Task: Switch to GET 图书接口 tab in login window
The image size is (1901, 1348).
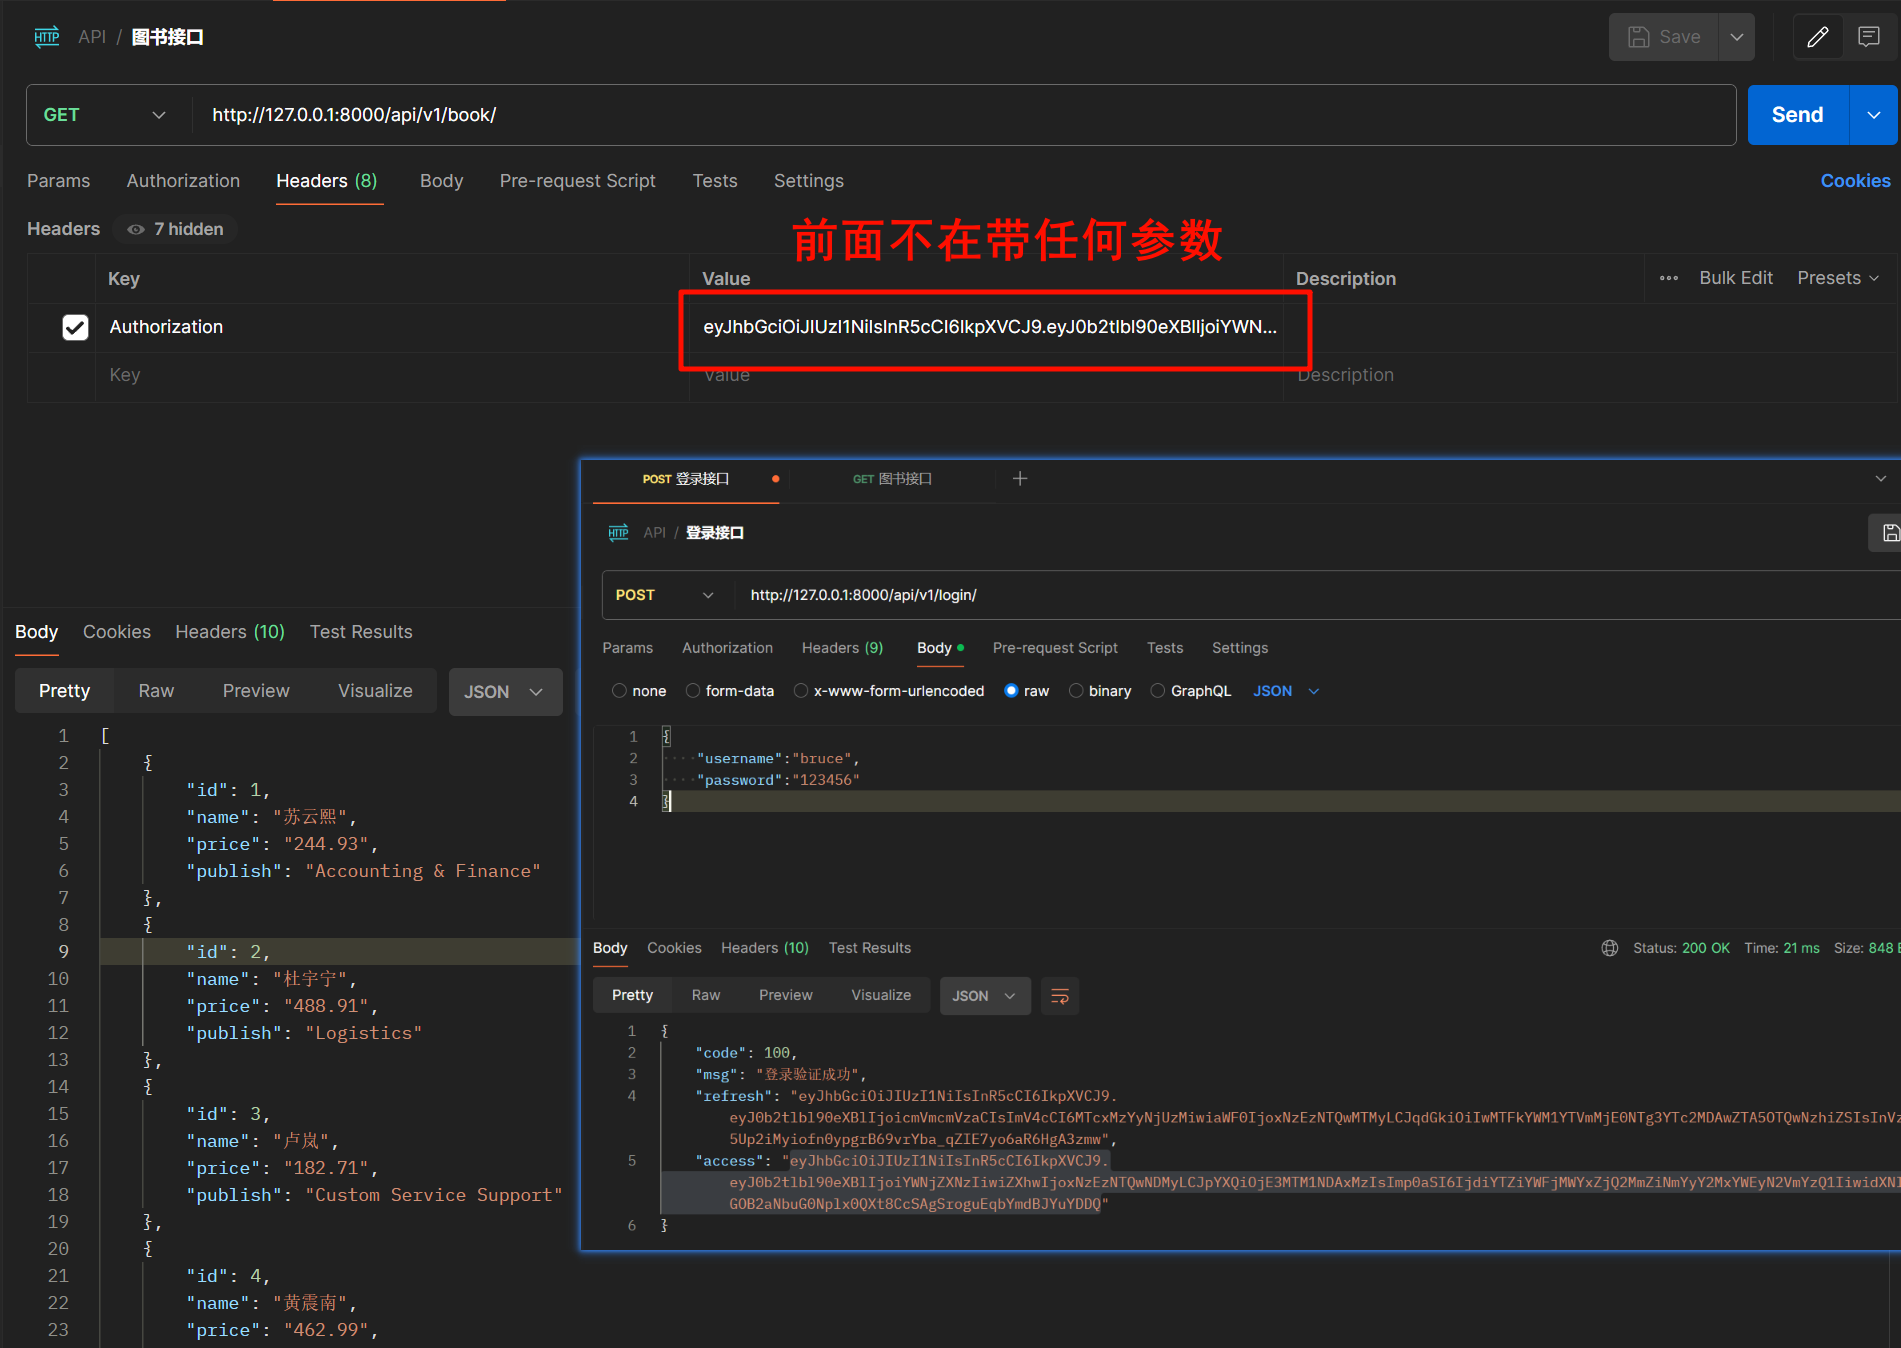Action: [x=892, y=479]
